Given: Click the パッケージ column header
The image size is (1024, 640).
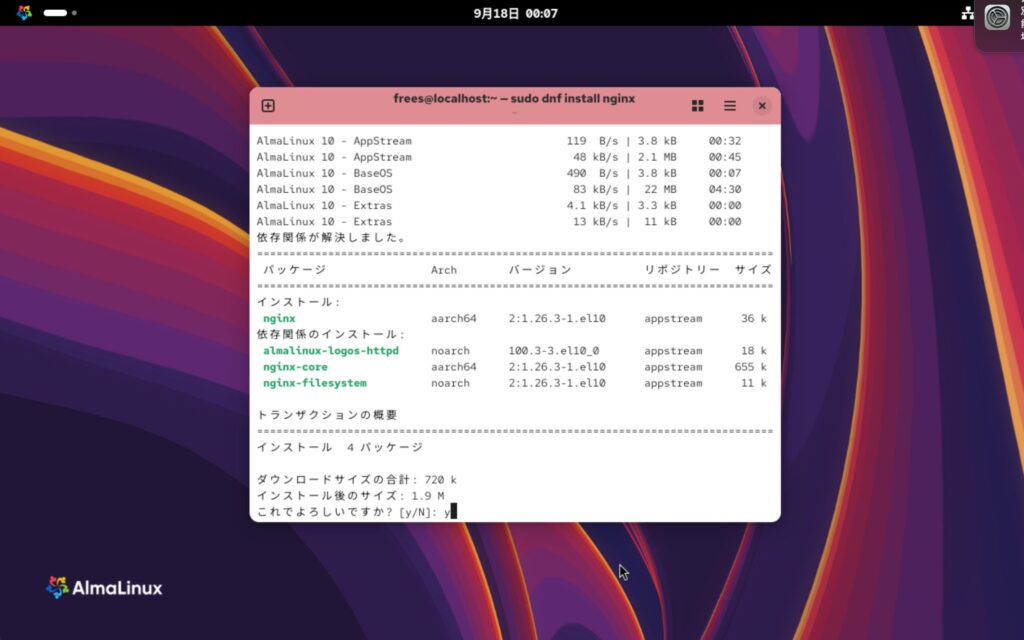Looking at the screenshot, I should click(294, 270).
